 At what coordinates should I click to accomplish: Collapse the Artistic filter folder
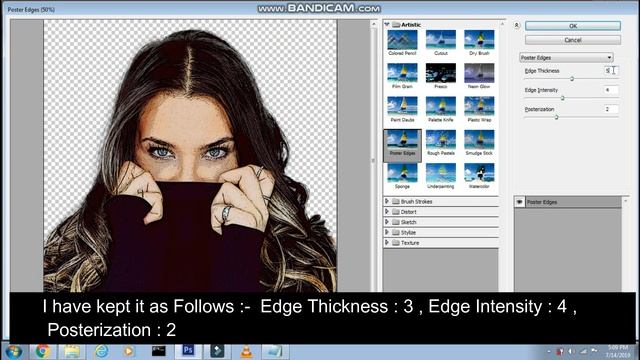387,24
